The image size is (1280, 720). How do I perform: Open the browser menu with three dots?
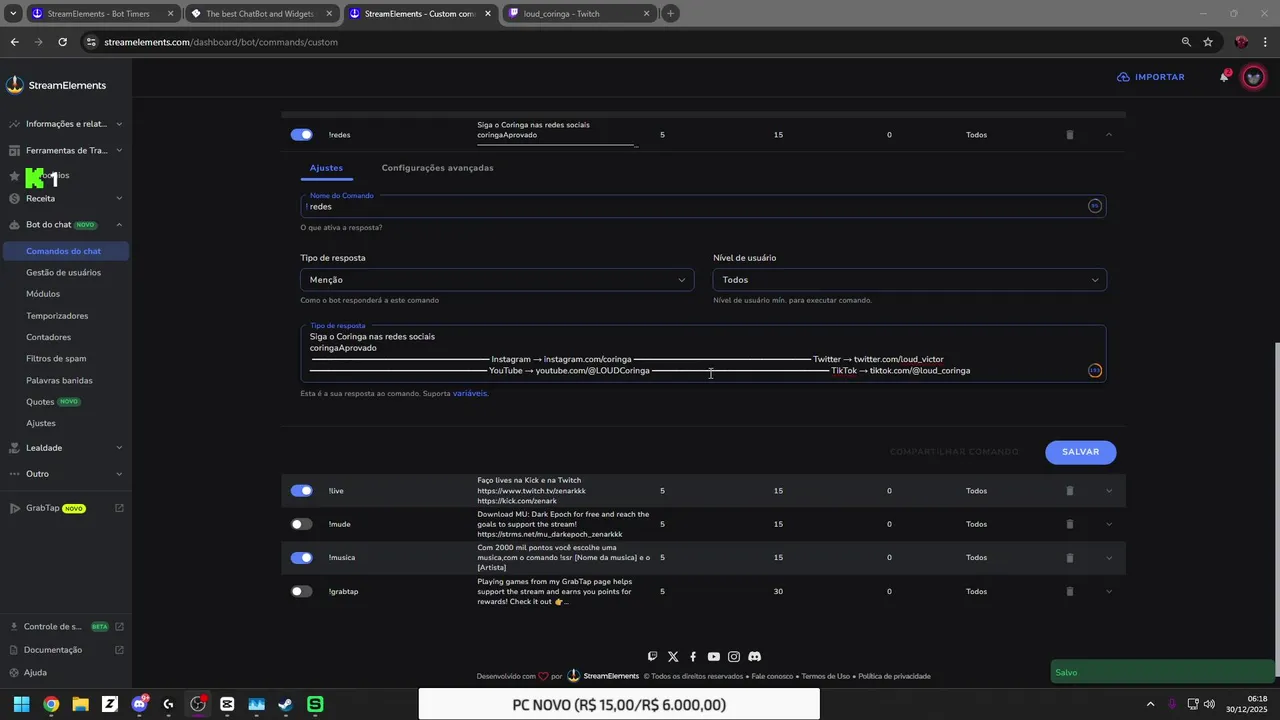(1266, 42)
